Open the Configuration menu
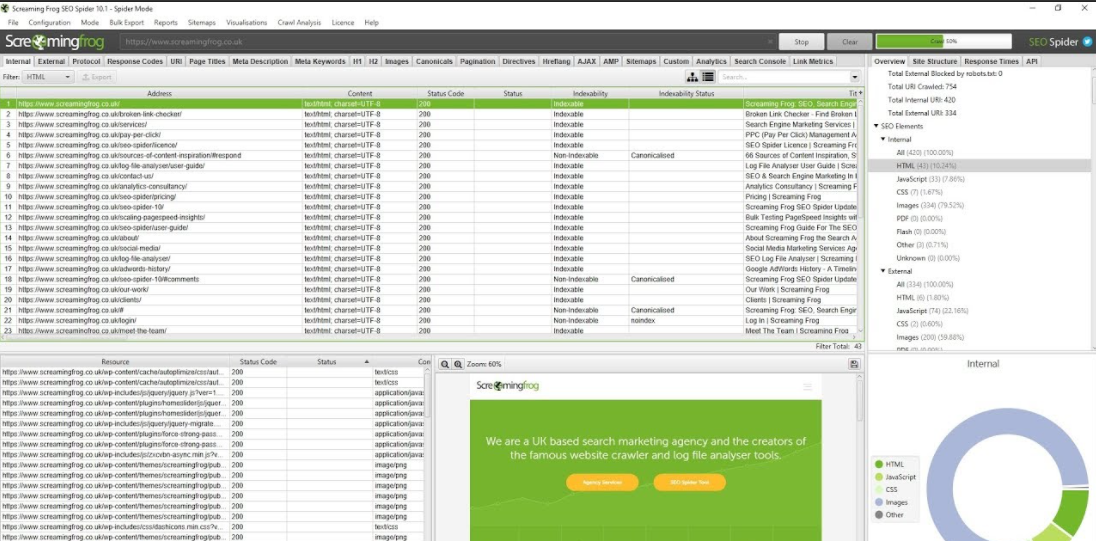This screenshot has height=541, width=1096. point(49,22)
